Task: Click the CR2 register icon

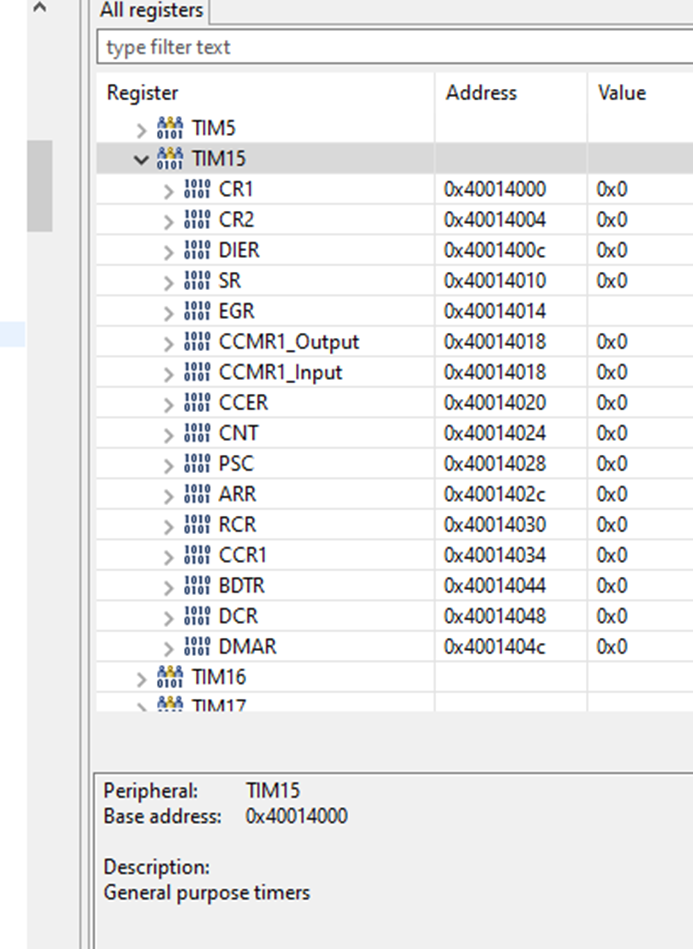Action: coord(197,219)
